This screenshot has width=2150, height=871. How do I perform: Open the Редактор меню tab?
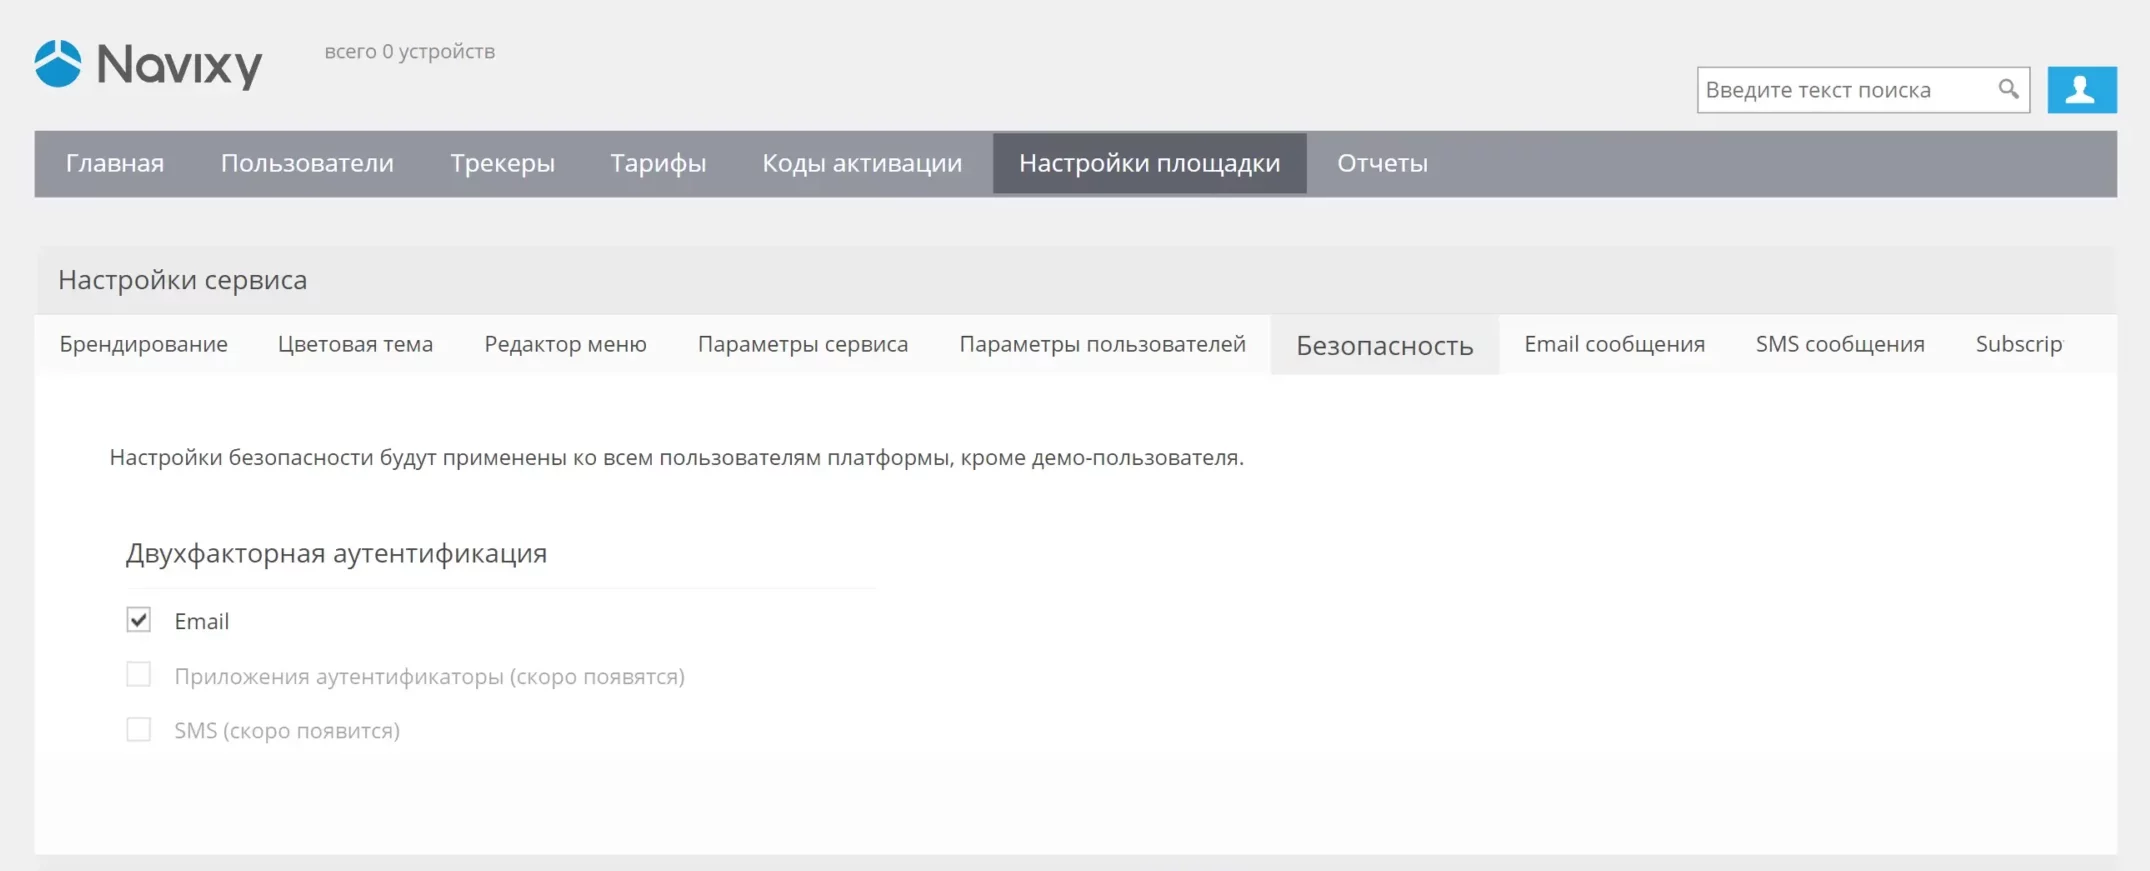click(x=565, y=344)
